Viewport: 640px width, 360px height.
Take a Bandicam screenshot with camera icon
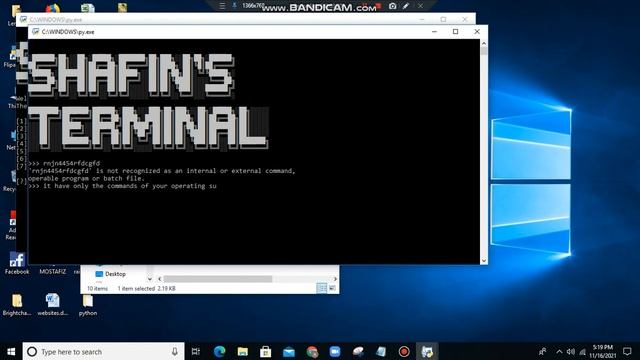pyautogui.click(x=392, y=6)
